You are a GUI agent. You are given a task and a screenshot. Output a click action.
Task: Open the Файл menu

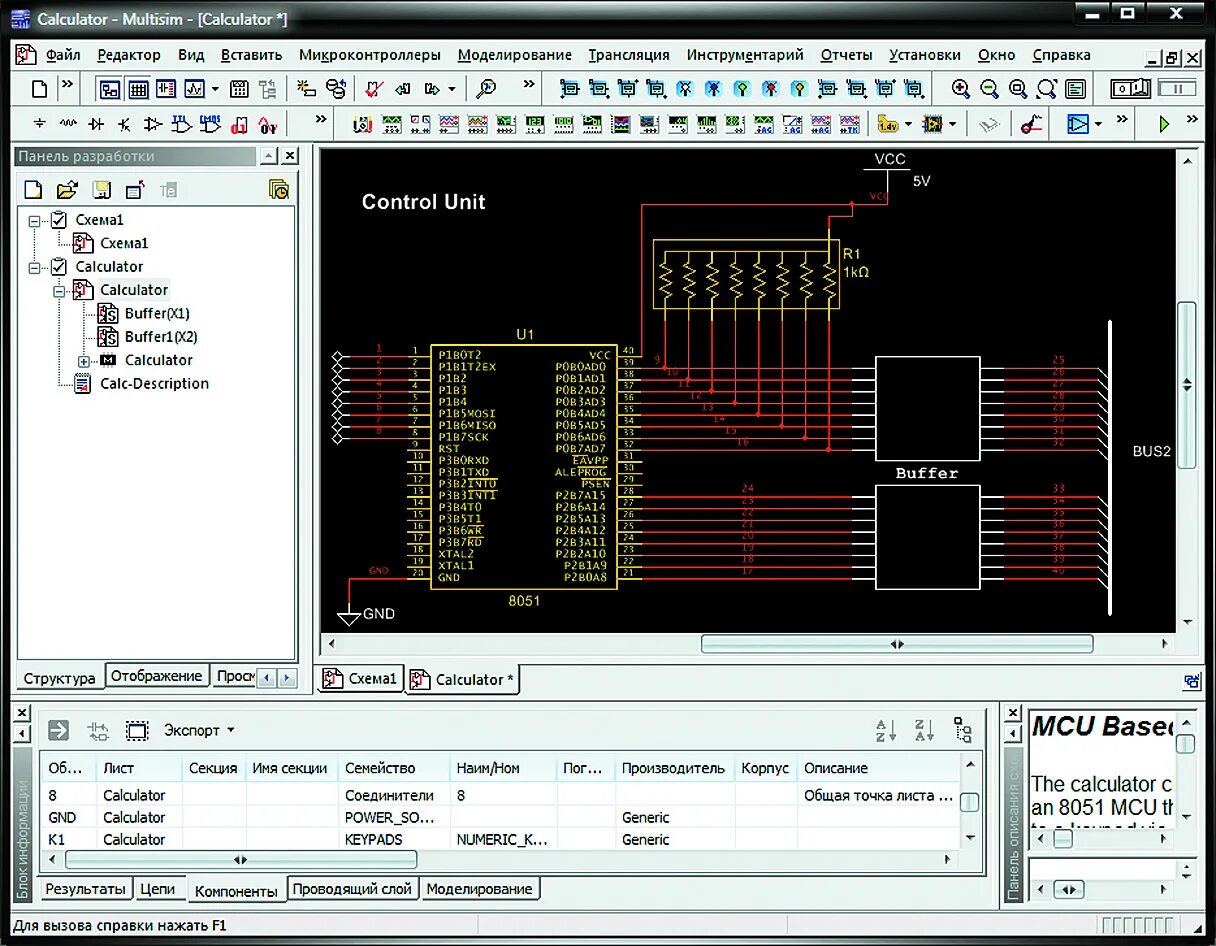tap(63, 55)
